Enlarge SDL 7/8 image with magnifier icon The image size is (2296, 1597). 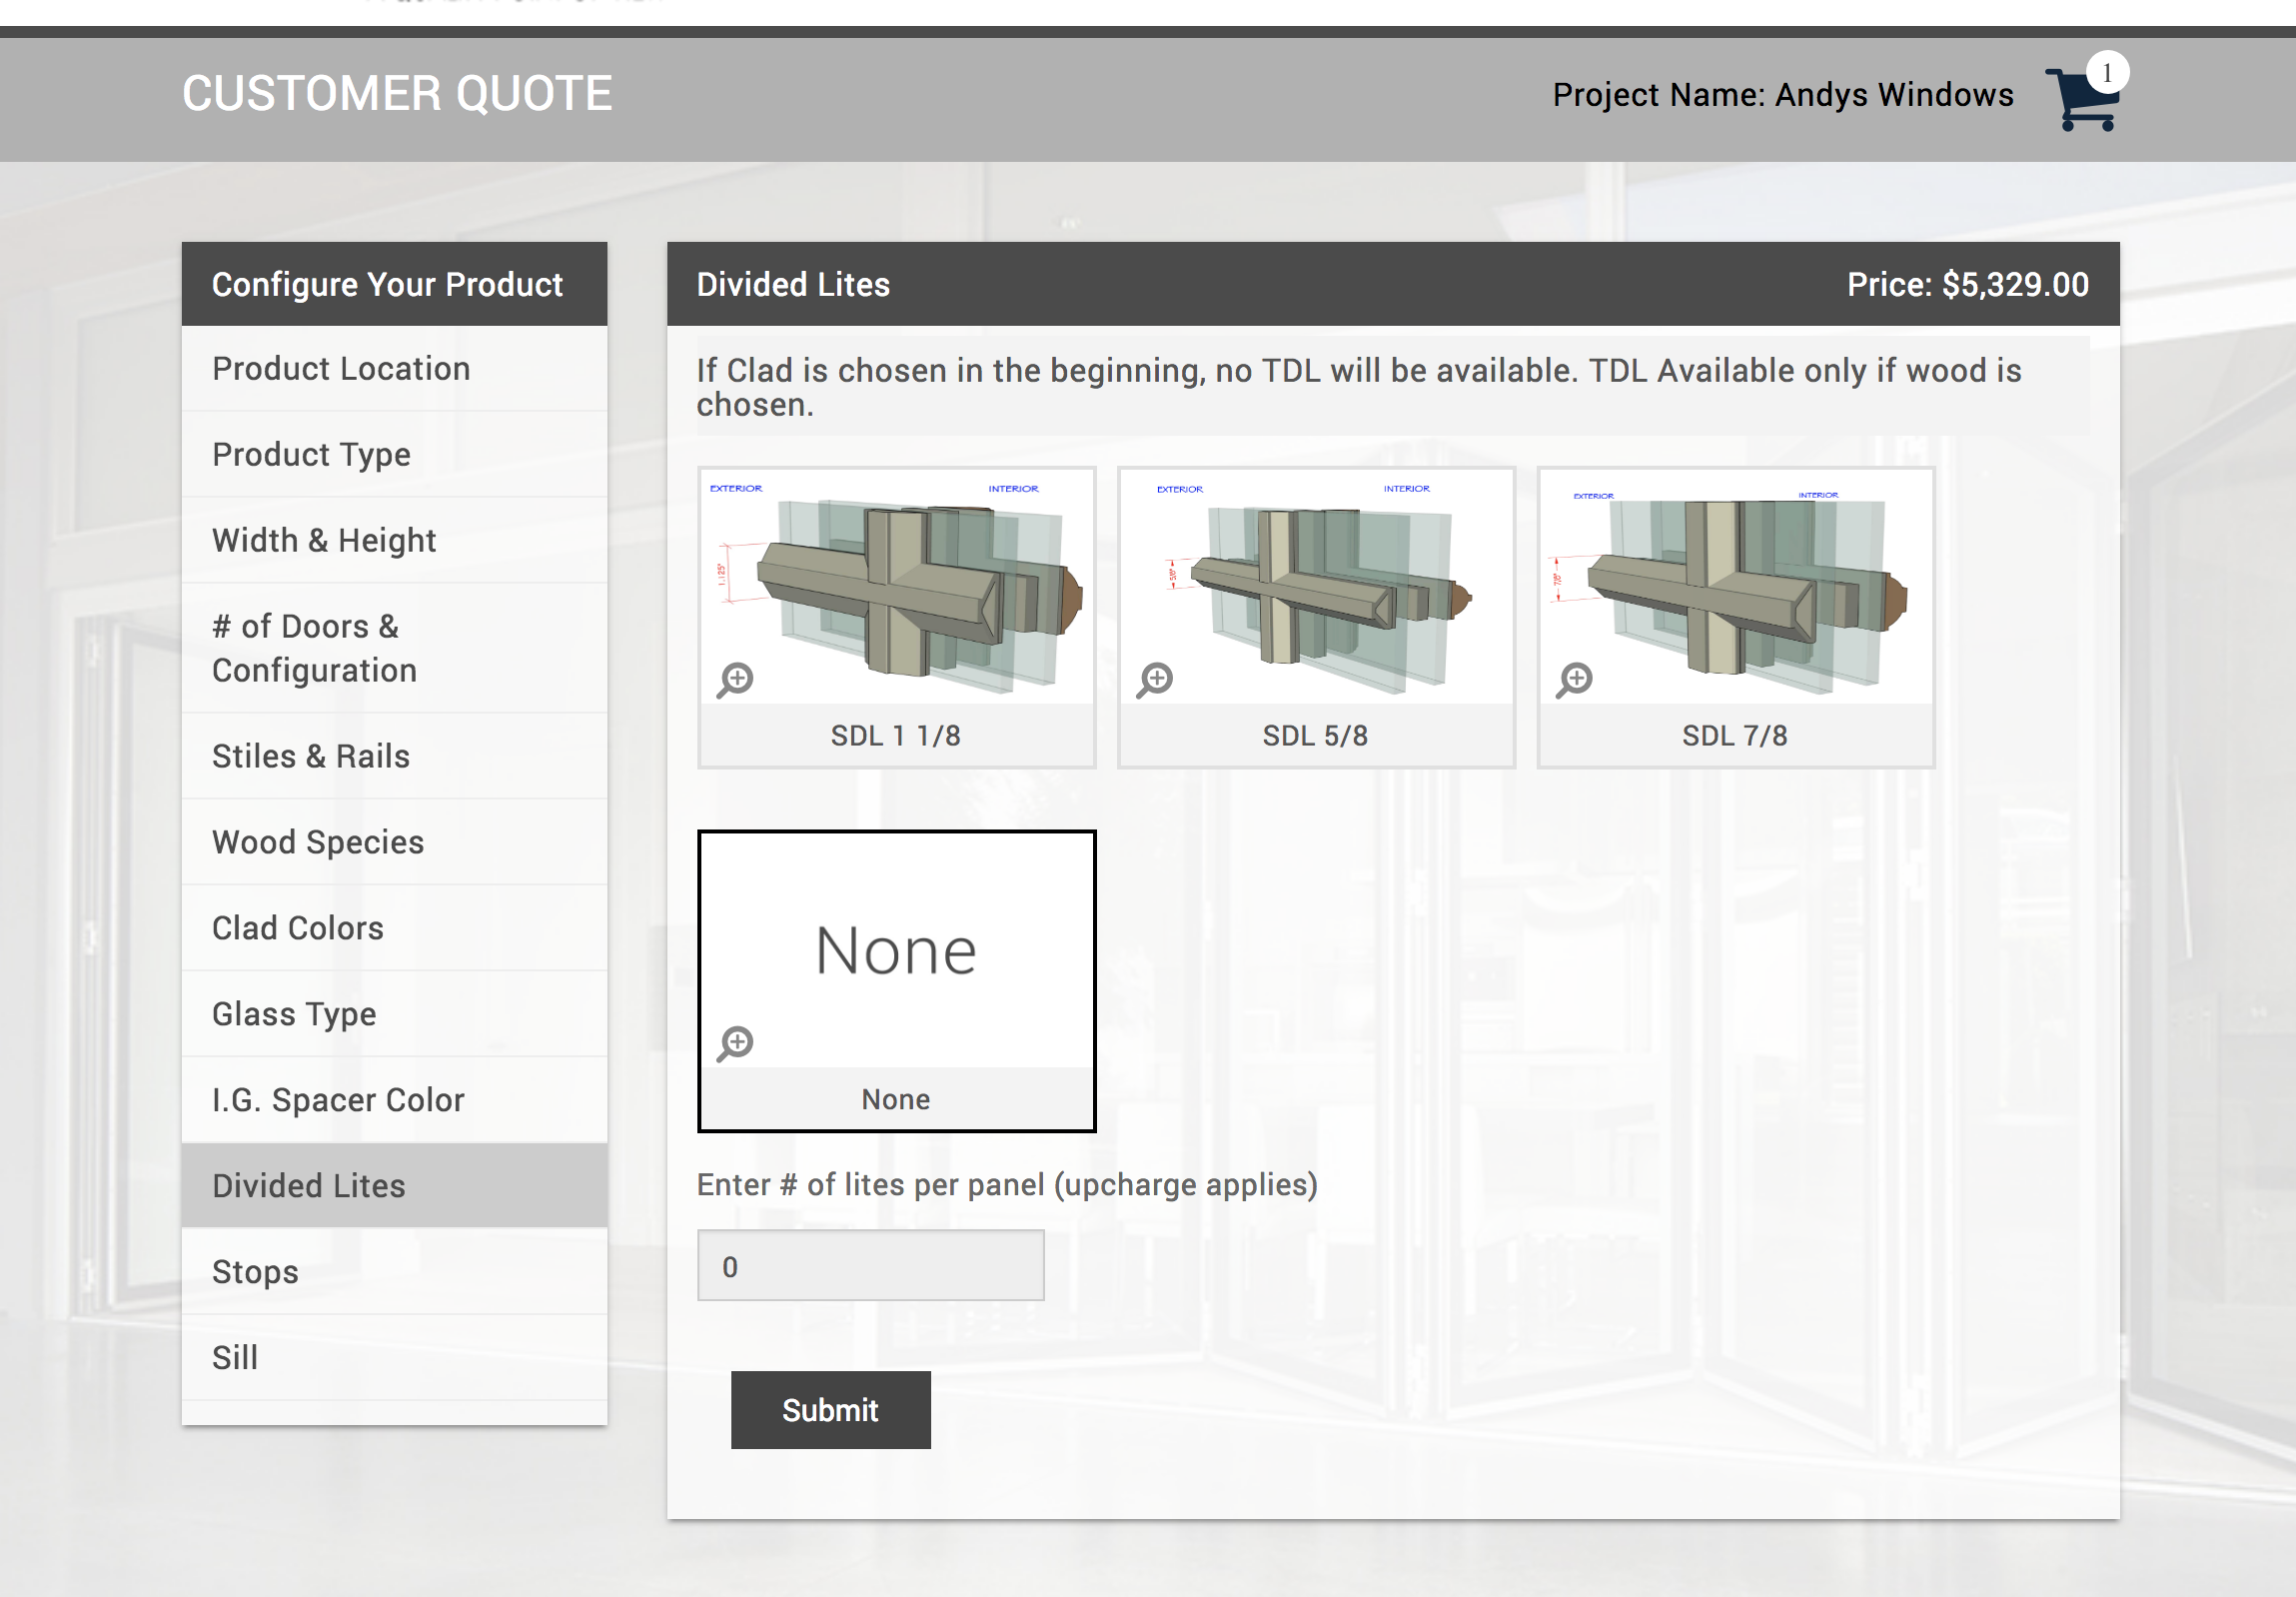(x=1574, y=680)
